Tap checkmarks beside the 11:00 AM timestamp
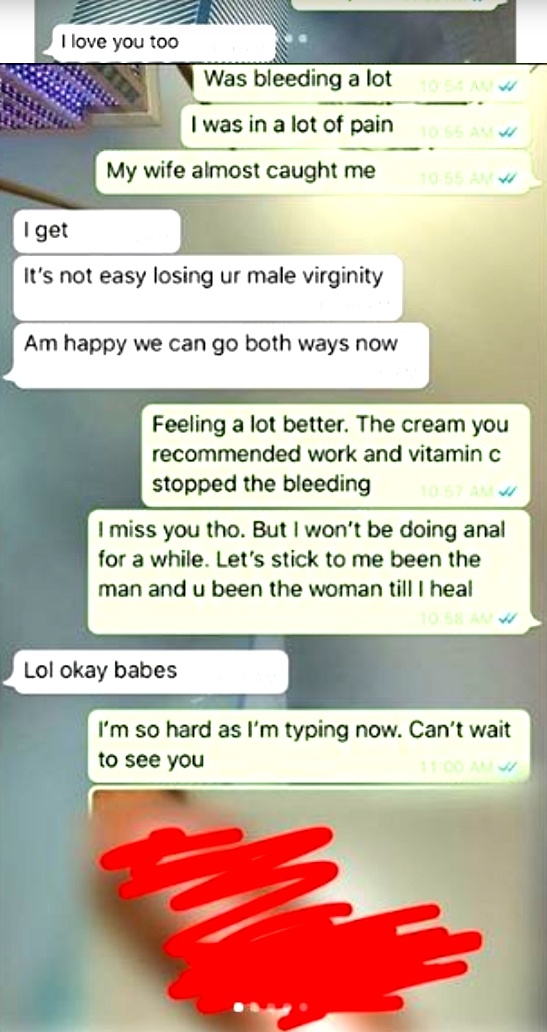Screen dimensions: 547x1032 point(507,767)
